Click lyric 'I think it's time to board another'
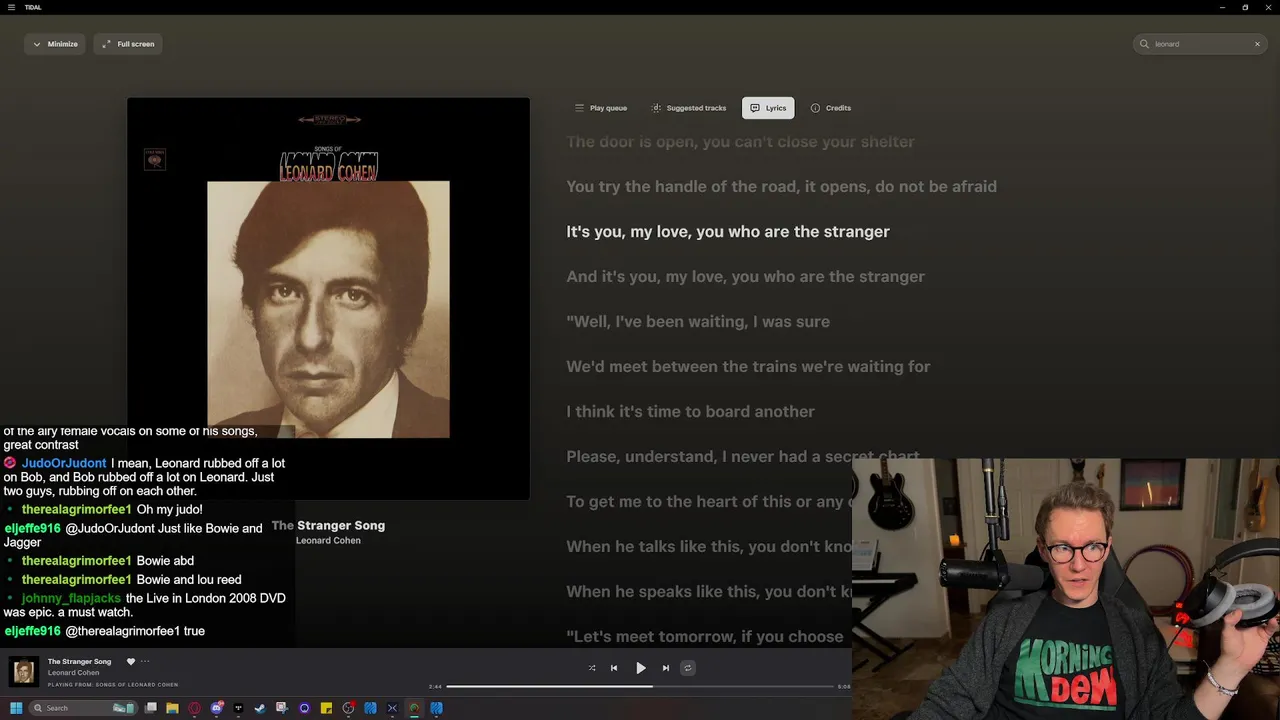 691,411
